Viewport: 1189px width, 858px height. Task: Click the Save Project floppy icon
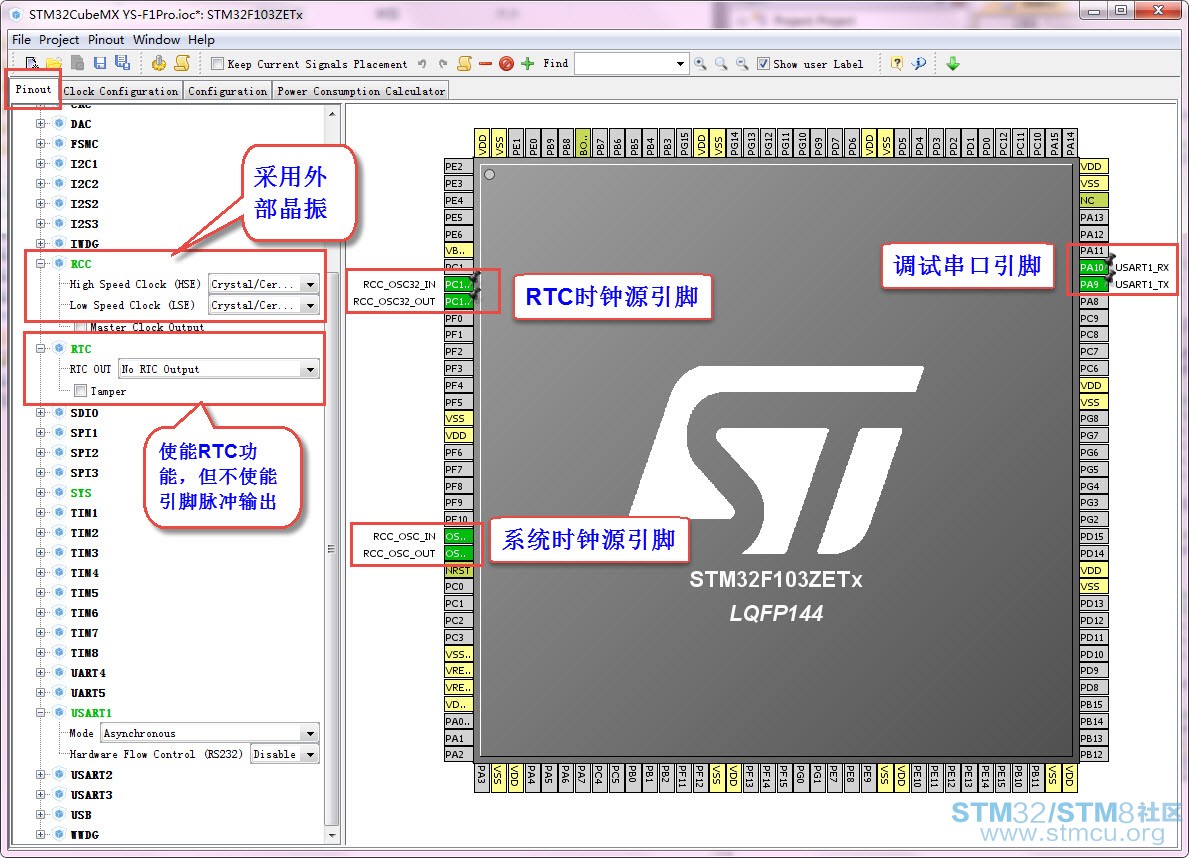99,63
